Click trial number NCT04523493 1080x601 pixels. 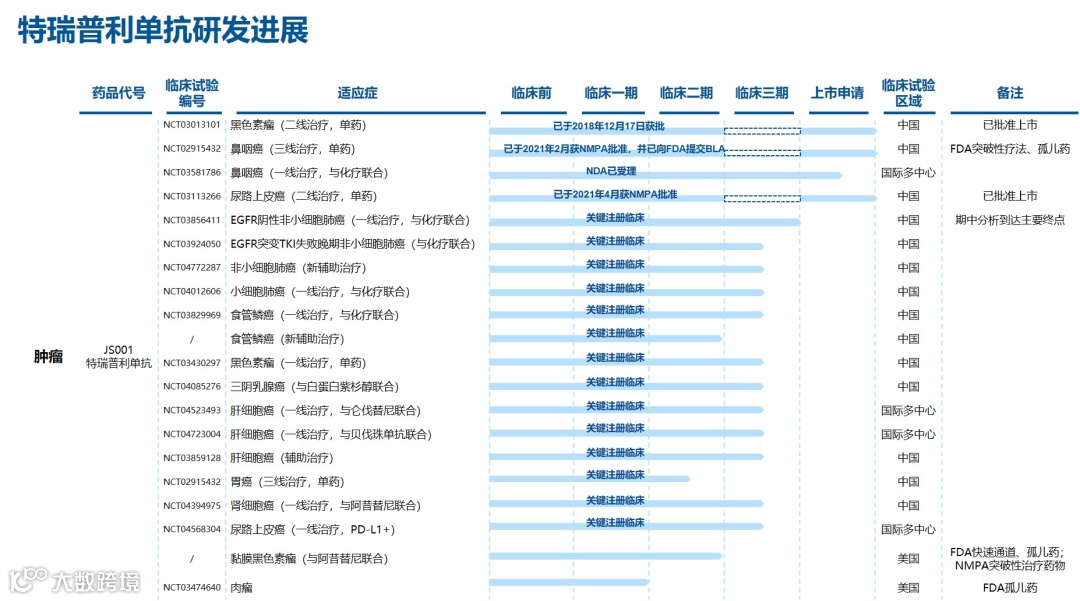tap(192, 410)
